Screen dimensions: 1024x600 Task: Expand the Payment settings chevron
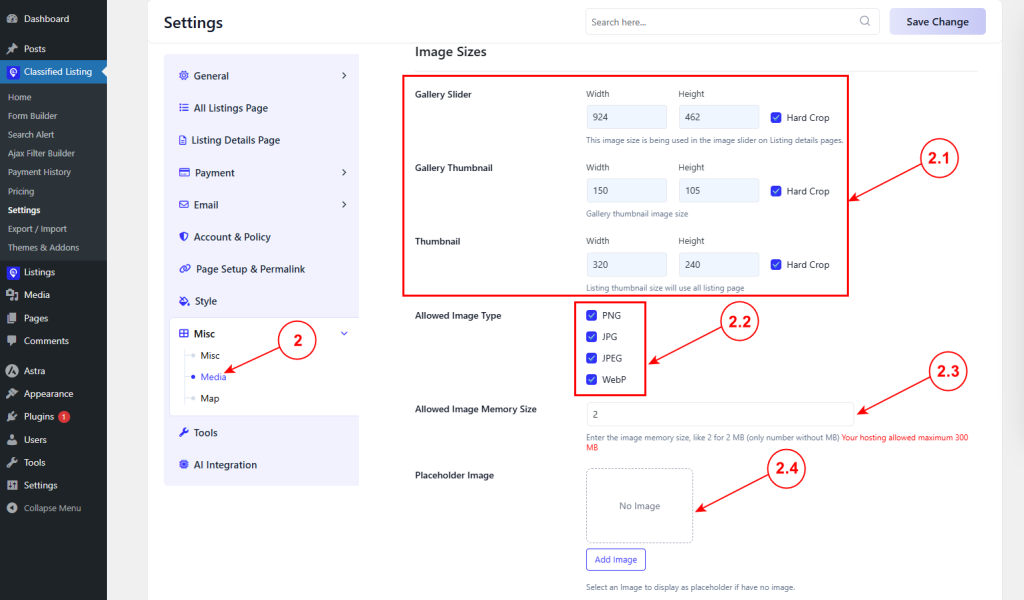pyautogui.click(x=344, y=172)
